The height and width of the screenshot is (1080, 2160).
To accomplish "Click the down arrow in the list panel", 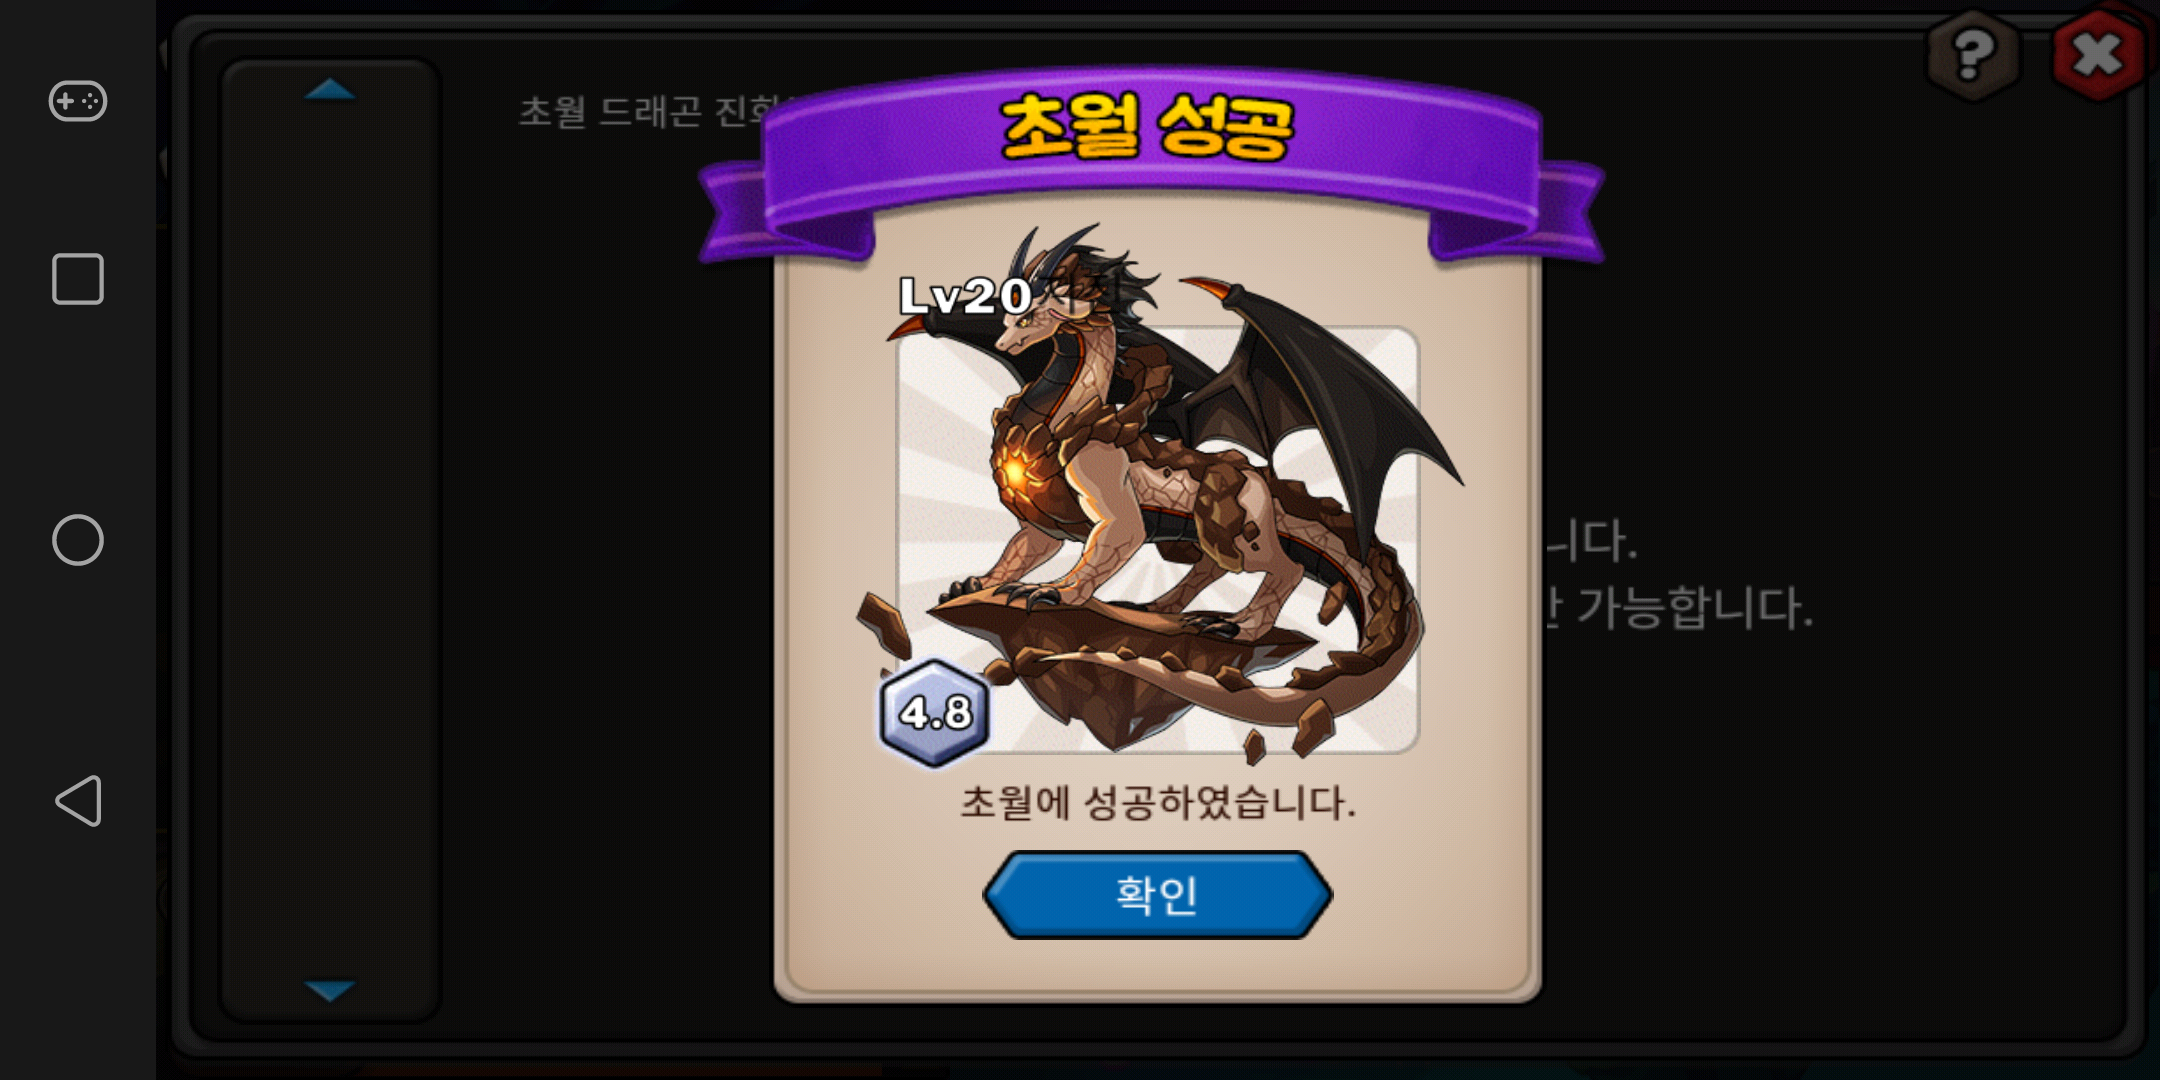I will [329, 990].
